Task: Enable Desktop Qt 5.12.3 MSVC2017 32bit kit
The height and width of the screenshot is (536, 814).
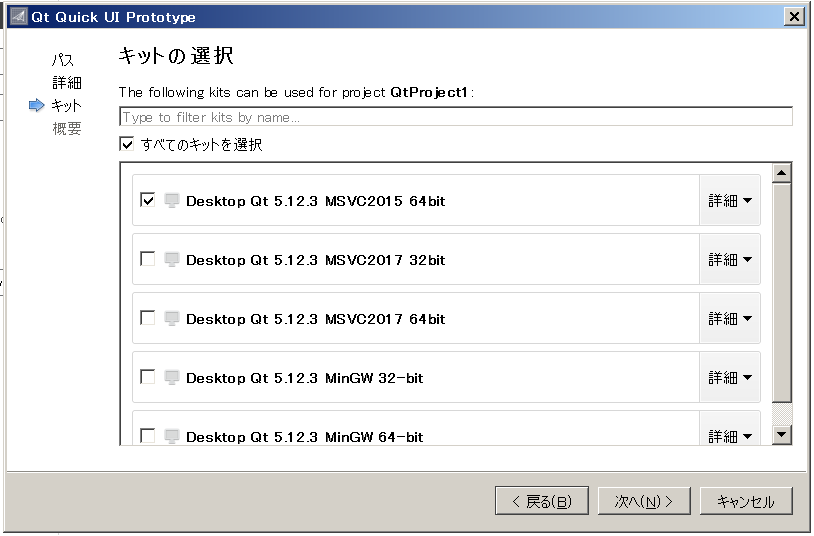Action: [147, 259]
